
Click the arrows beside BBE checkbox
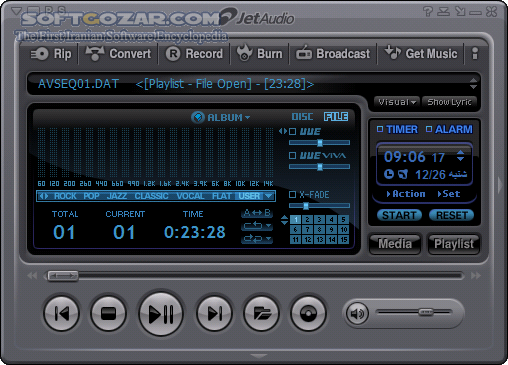pyautogui.click(x=283, y=131)
